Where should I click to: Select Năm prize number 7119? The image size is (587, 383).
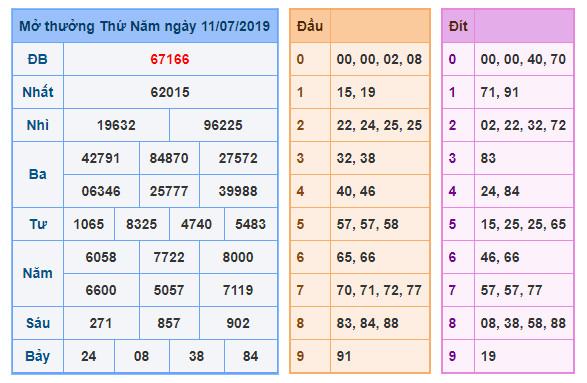point(238,290)
